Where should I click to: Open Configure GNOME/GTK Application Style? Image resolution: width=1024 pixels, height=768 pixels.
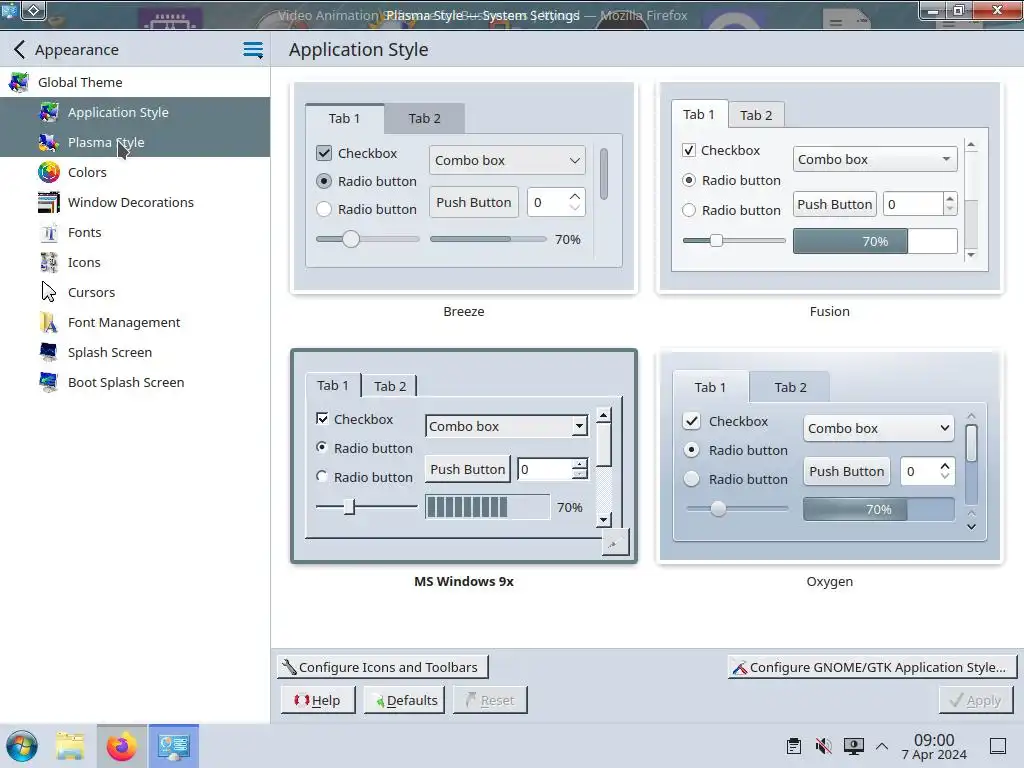click(872, 667)
